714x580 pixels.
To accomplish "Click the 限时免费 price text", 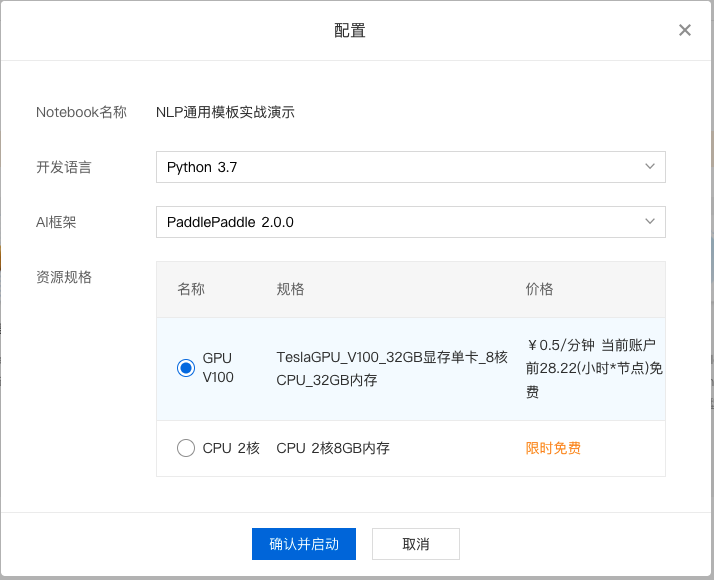I will coord(553,448).
